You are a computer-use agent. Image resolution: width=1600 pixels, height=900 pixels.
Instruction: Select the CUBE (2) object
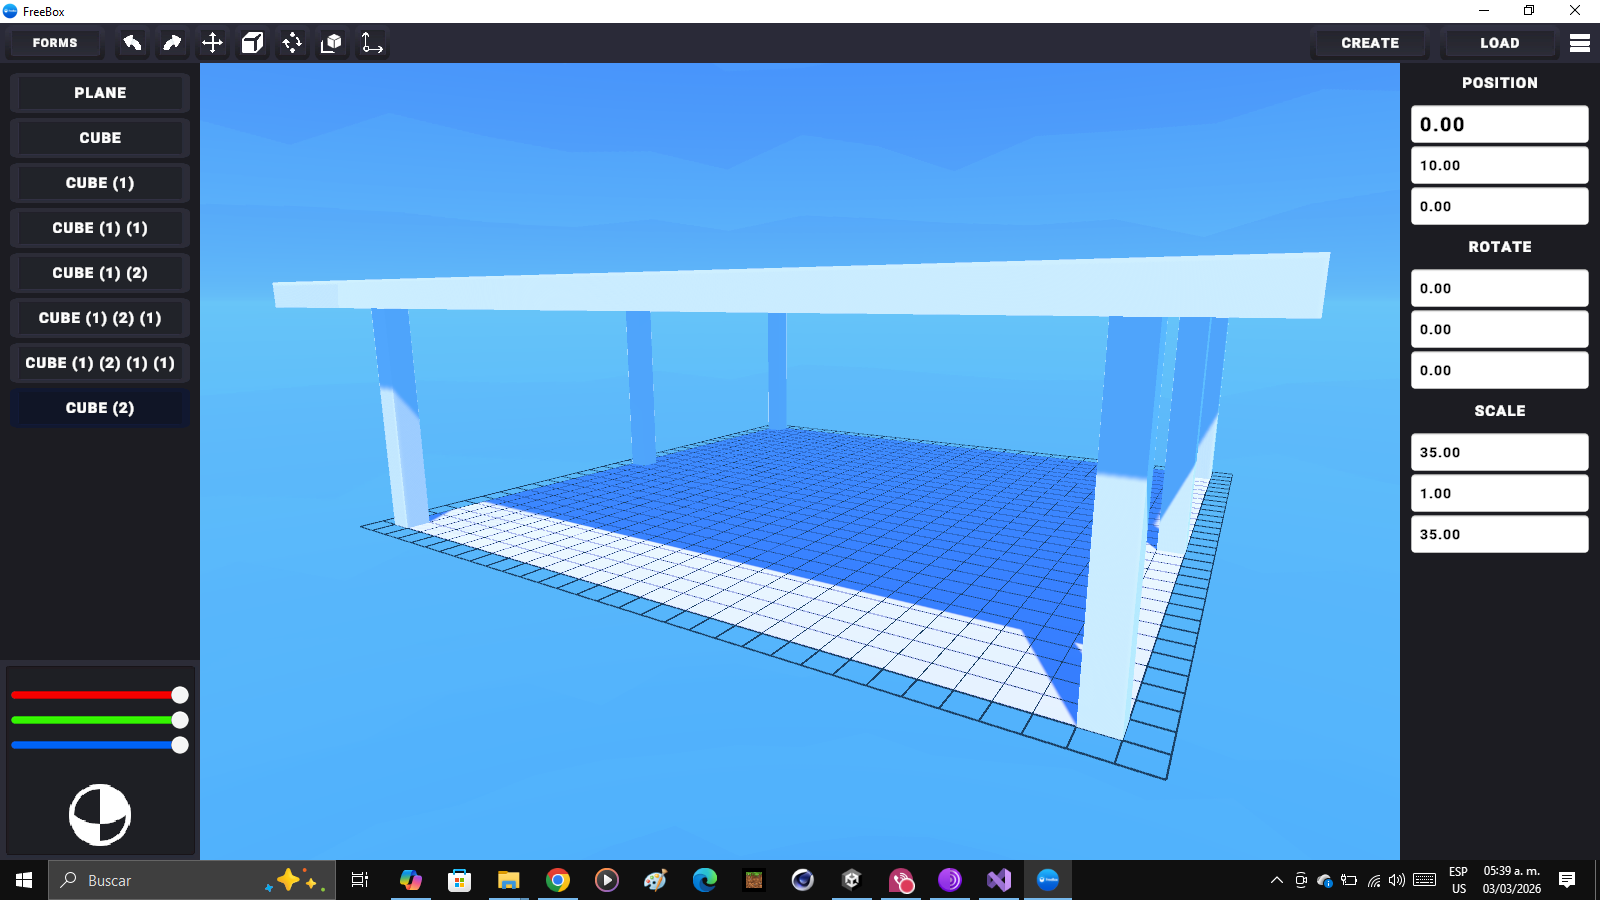[100, 408]
